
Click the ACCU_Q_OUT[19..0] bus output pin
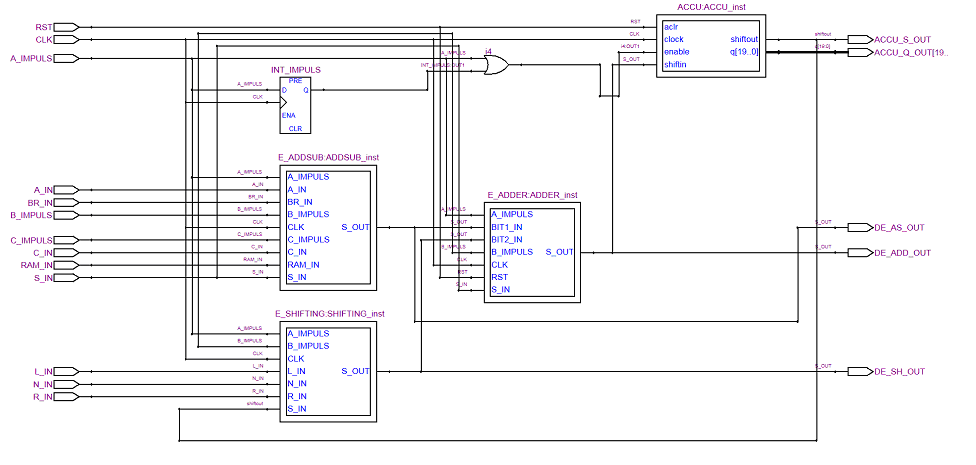(x=861, y=52)
